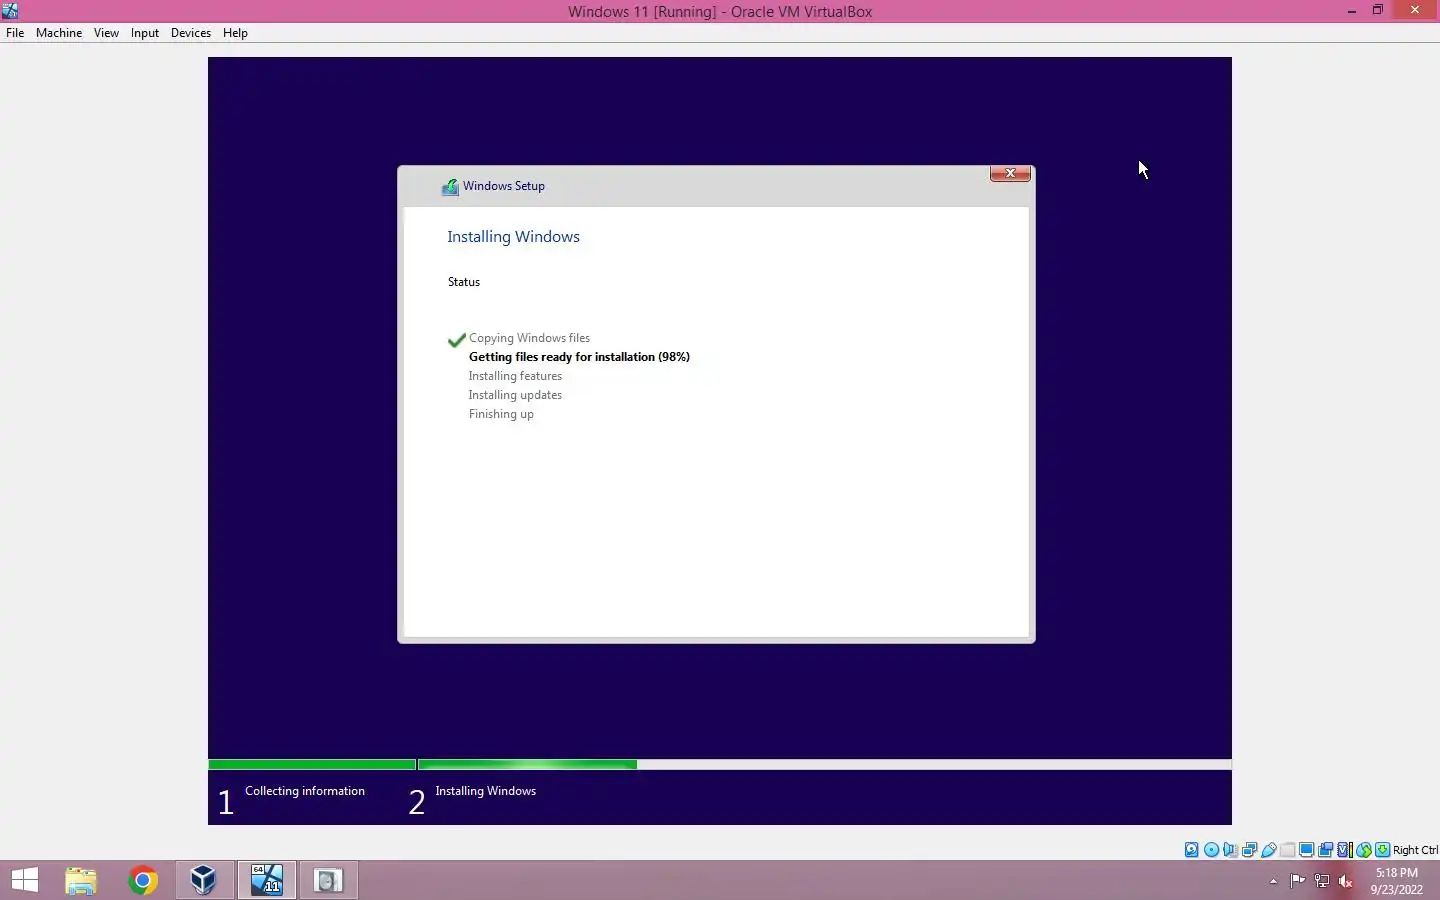
Task: Open the Help menu
Action: (235, 33)
